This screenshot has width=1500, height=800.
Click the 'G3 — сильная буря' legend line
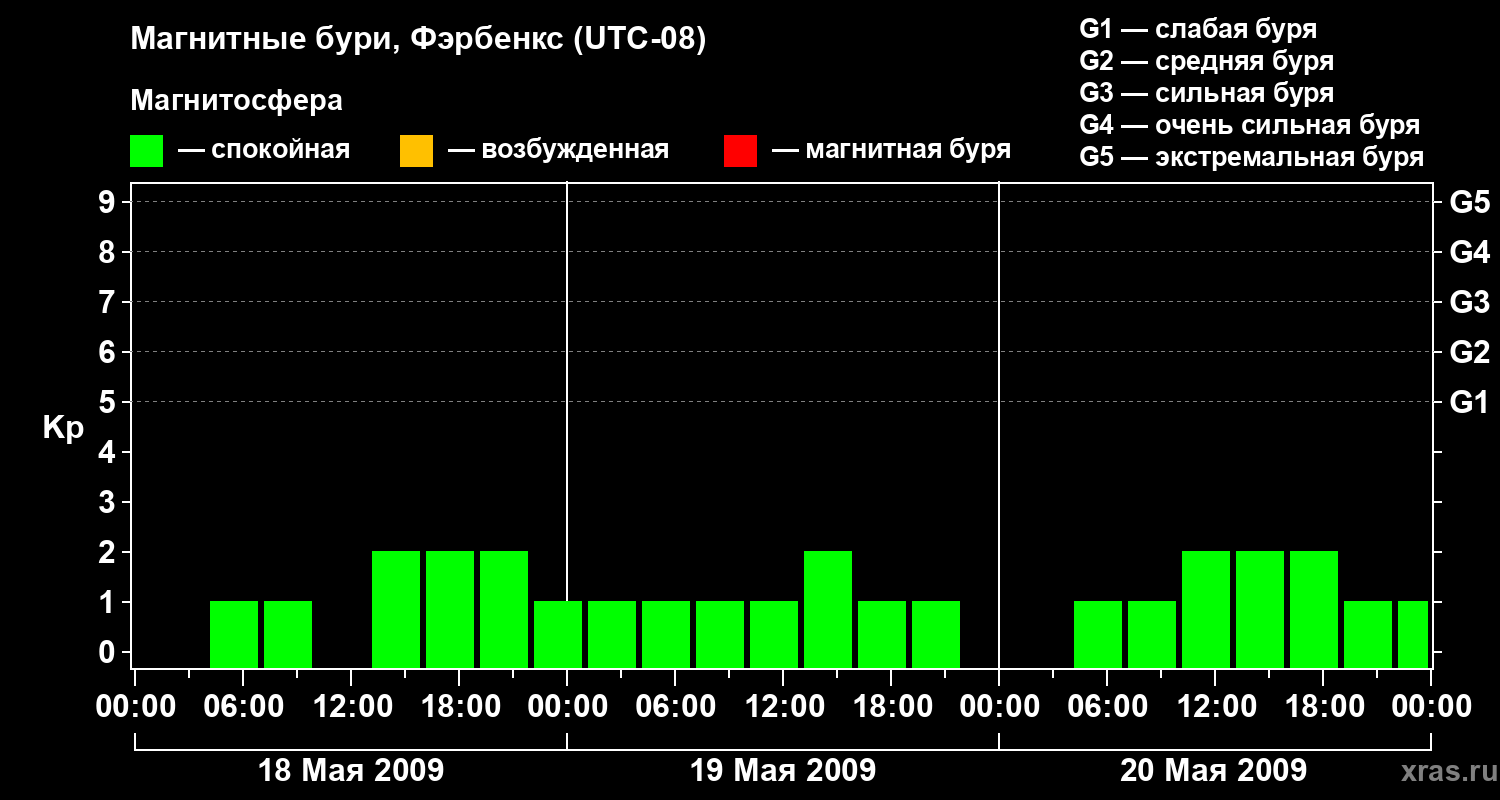(1206, 93)
